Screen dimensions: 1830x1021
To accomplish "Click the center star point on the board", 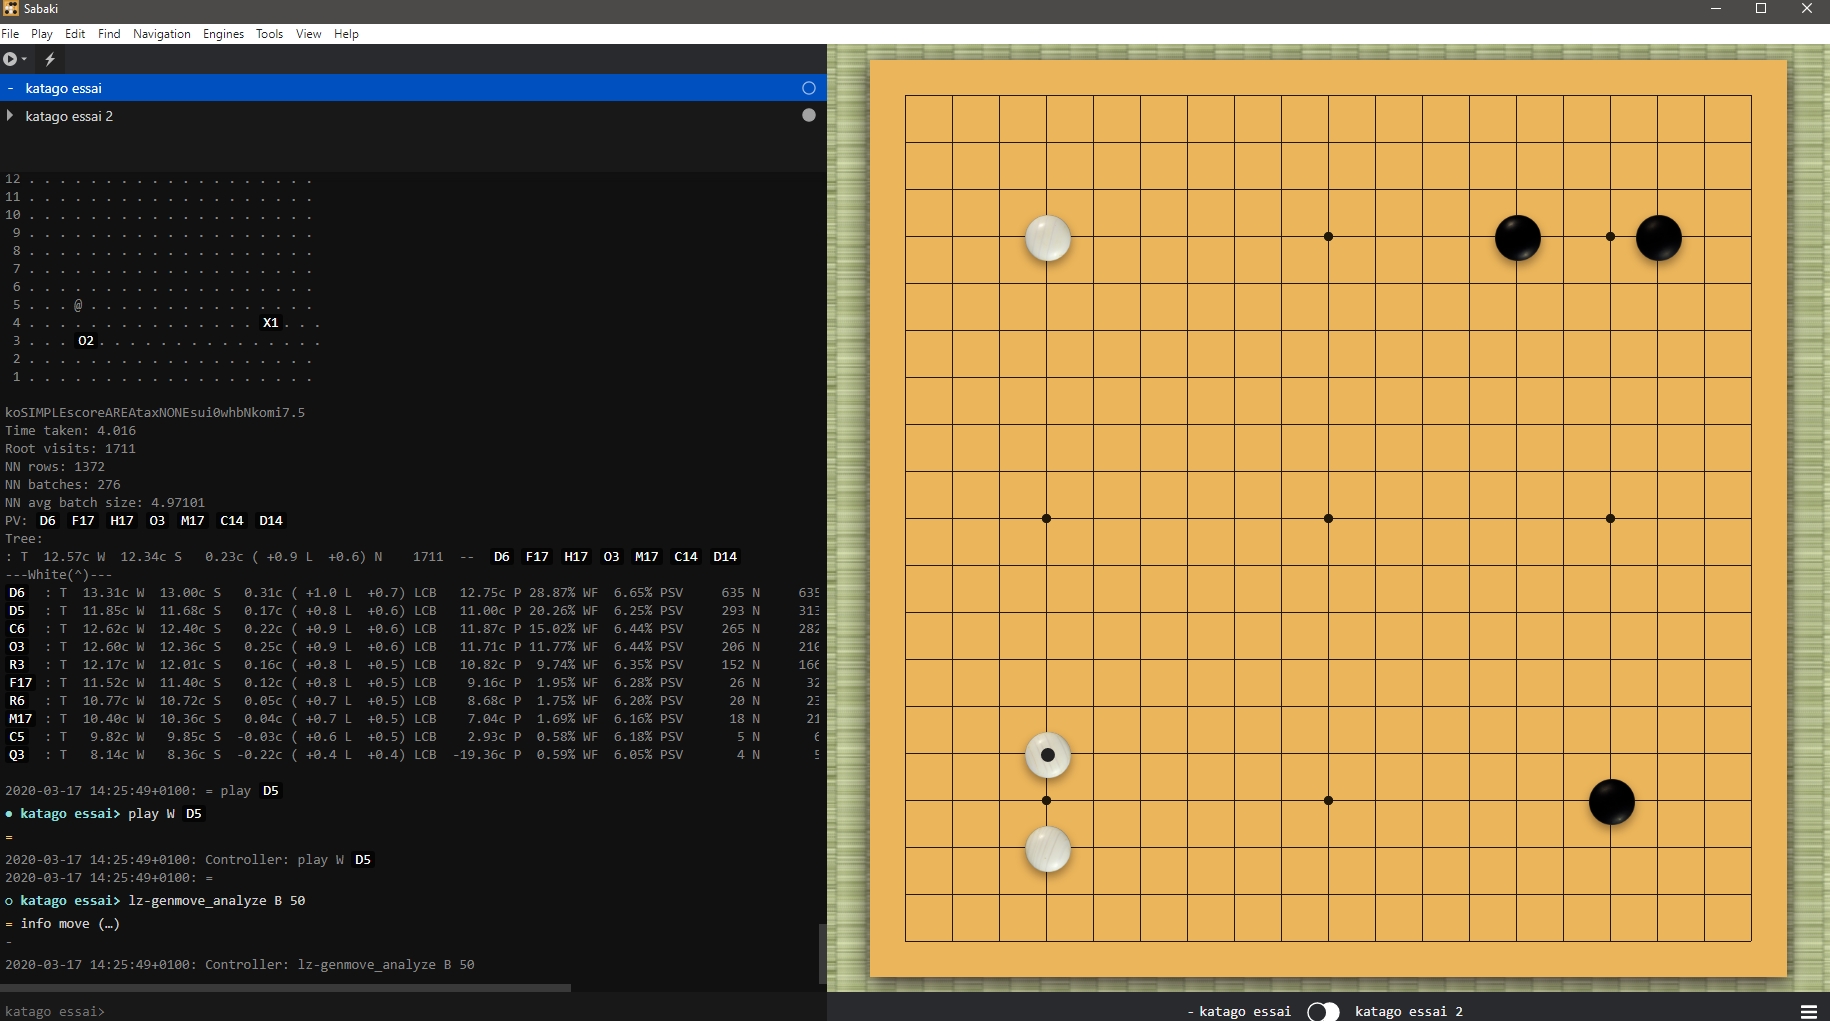I will pos(1328,518).
